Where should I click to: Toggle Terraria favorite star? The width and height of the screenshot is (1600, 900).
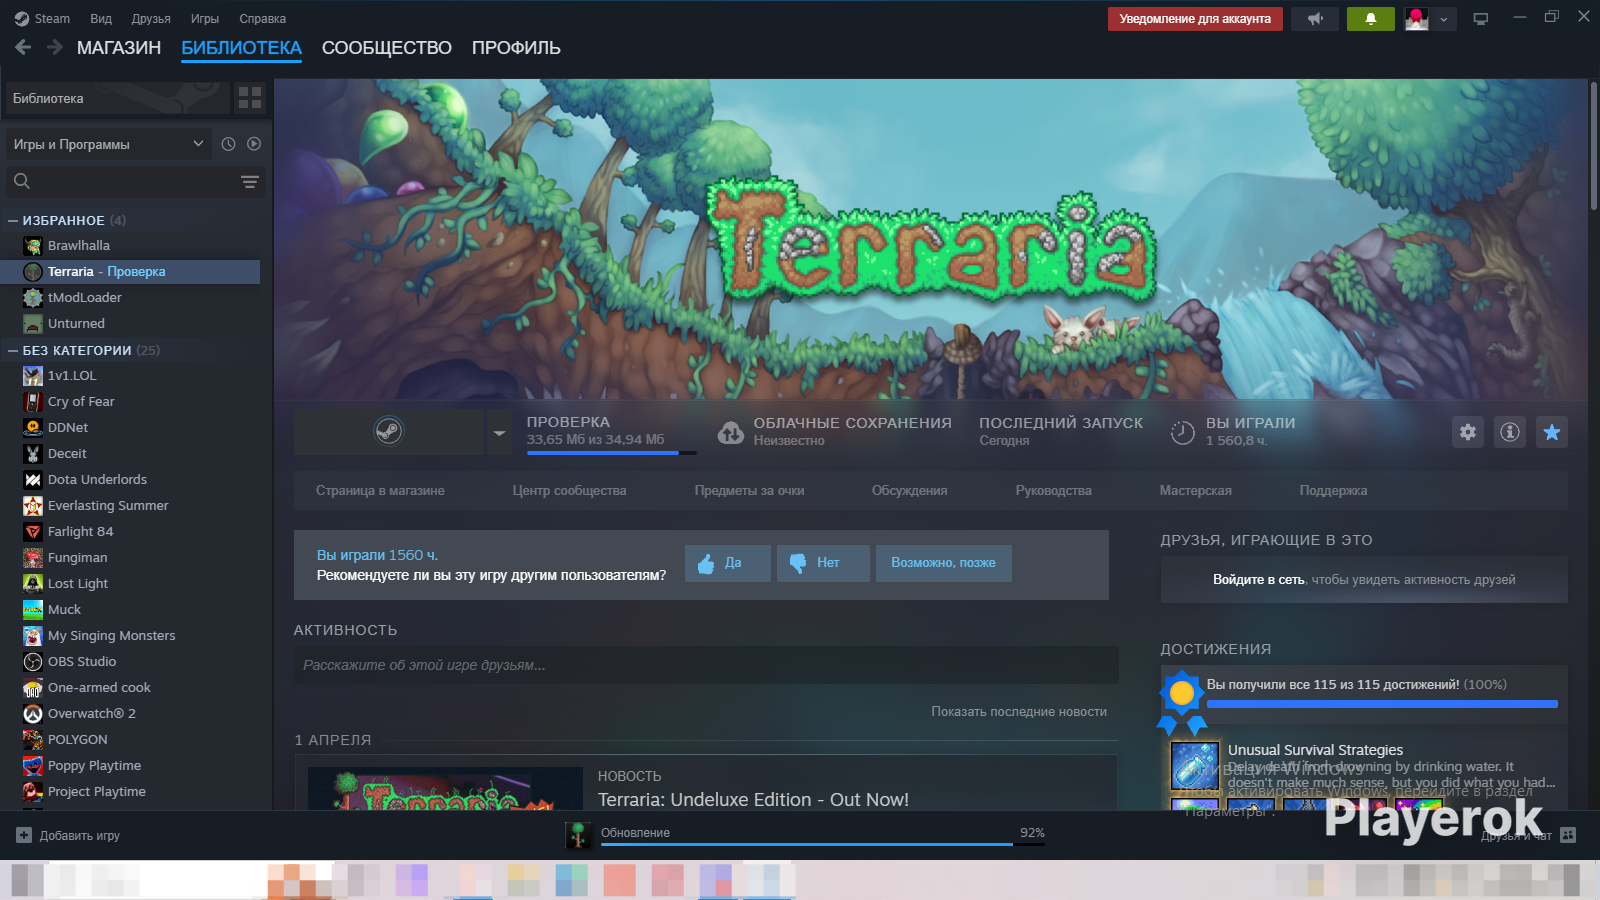pos(1552,432)
